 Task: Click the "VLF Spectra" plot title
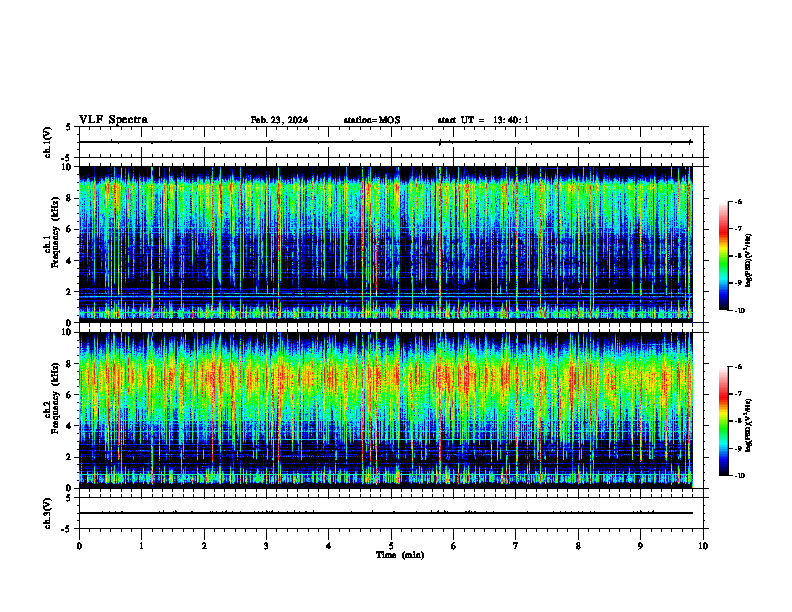(113, 120)
